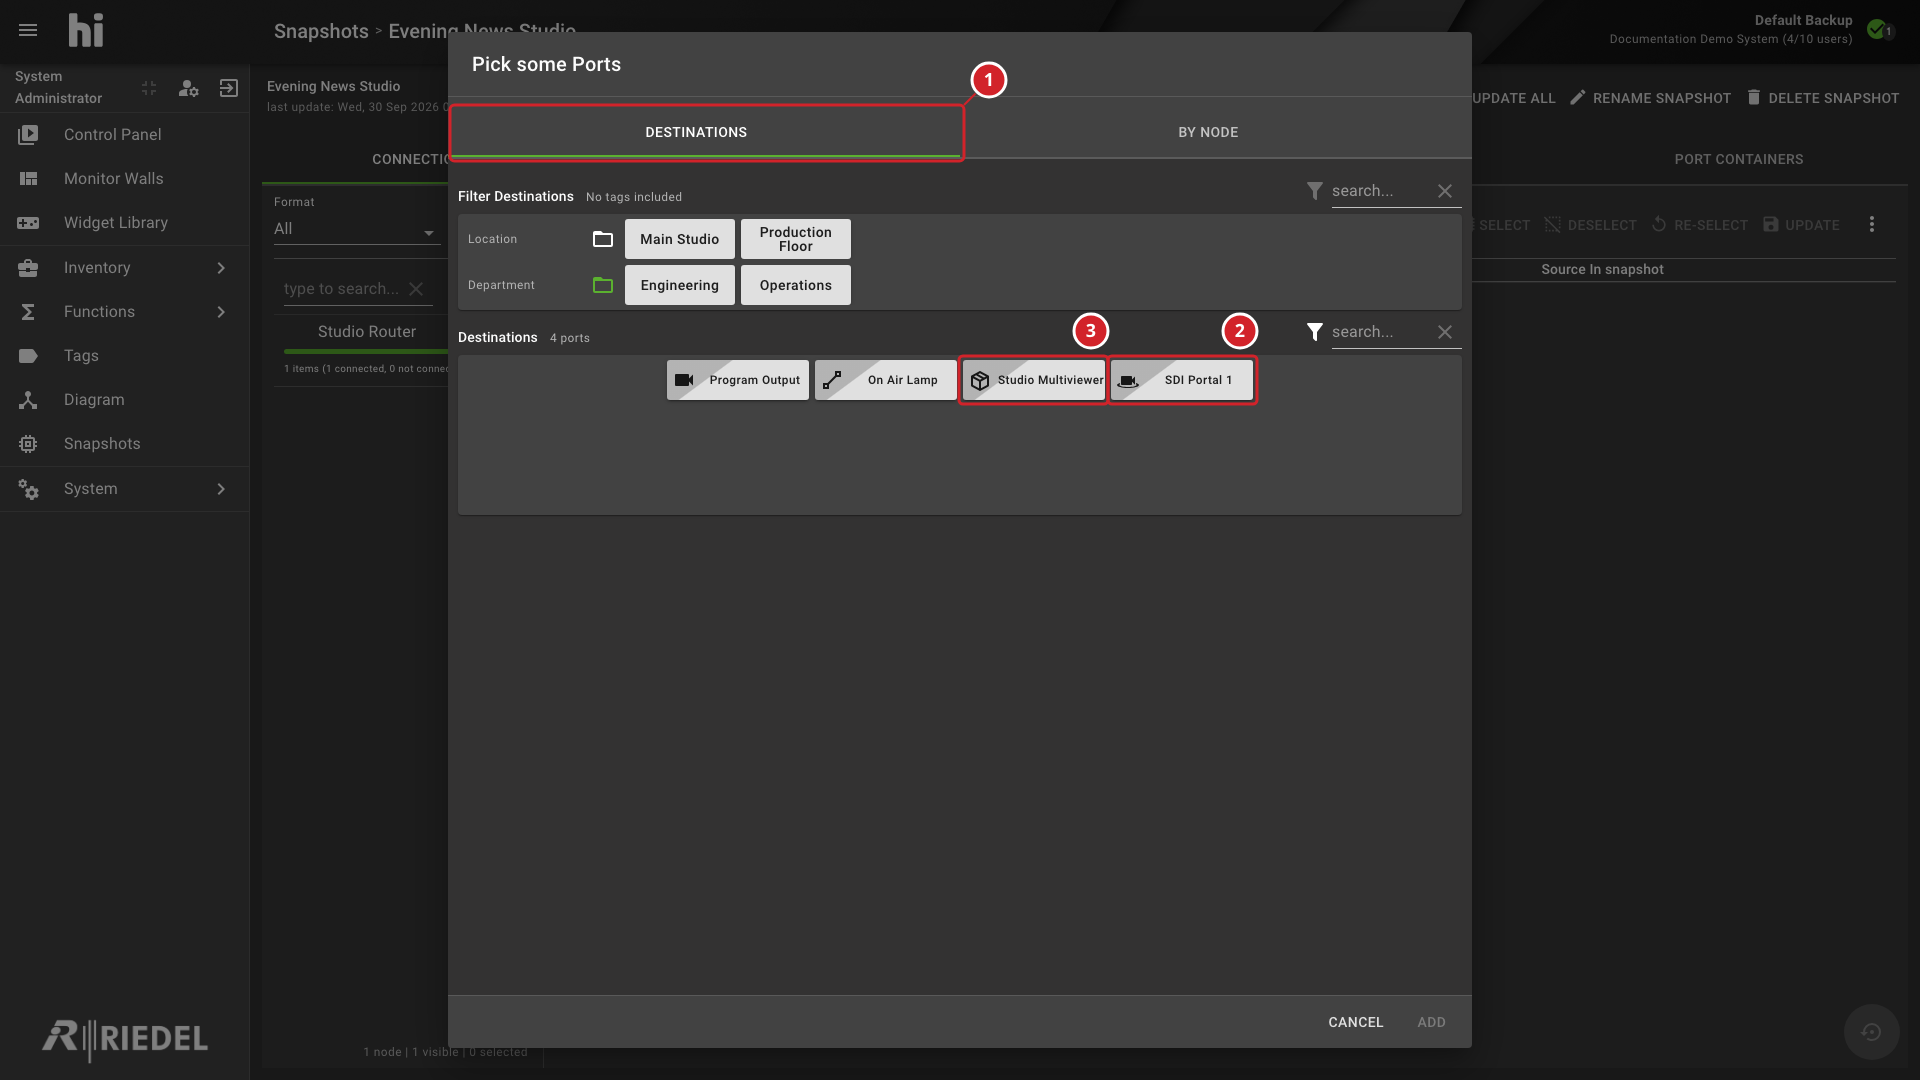Select the SDI Portal 1 destination port
The height and width of the screenshot is (1080, 1920).
(x=1182, y=380)
